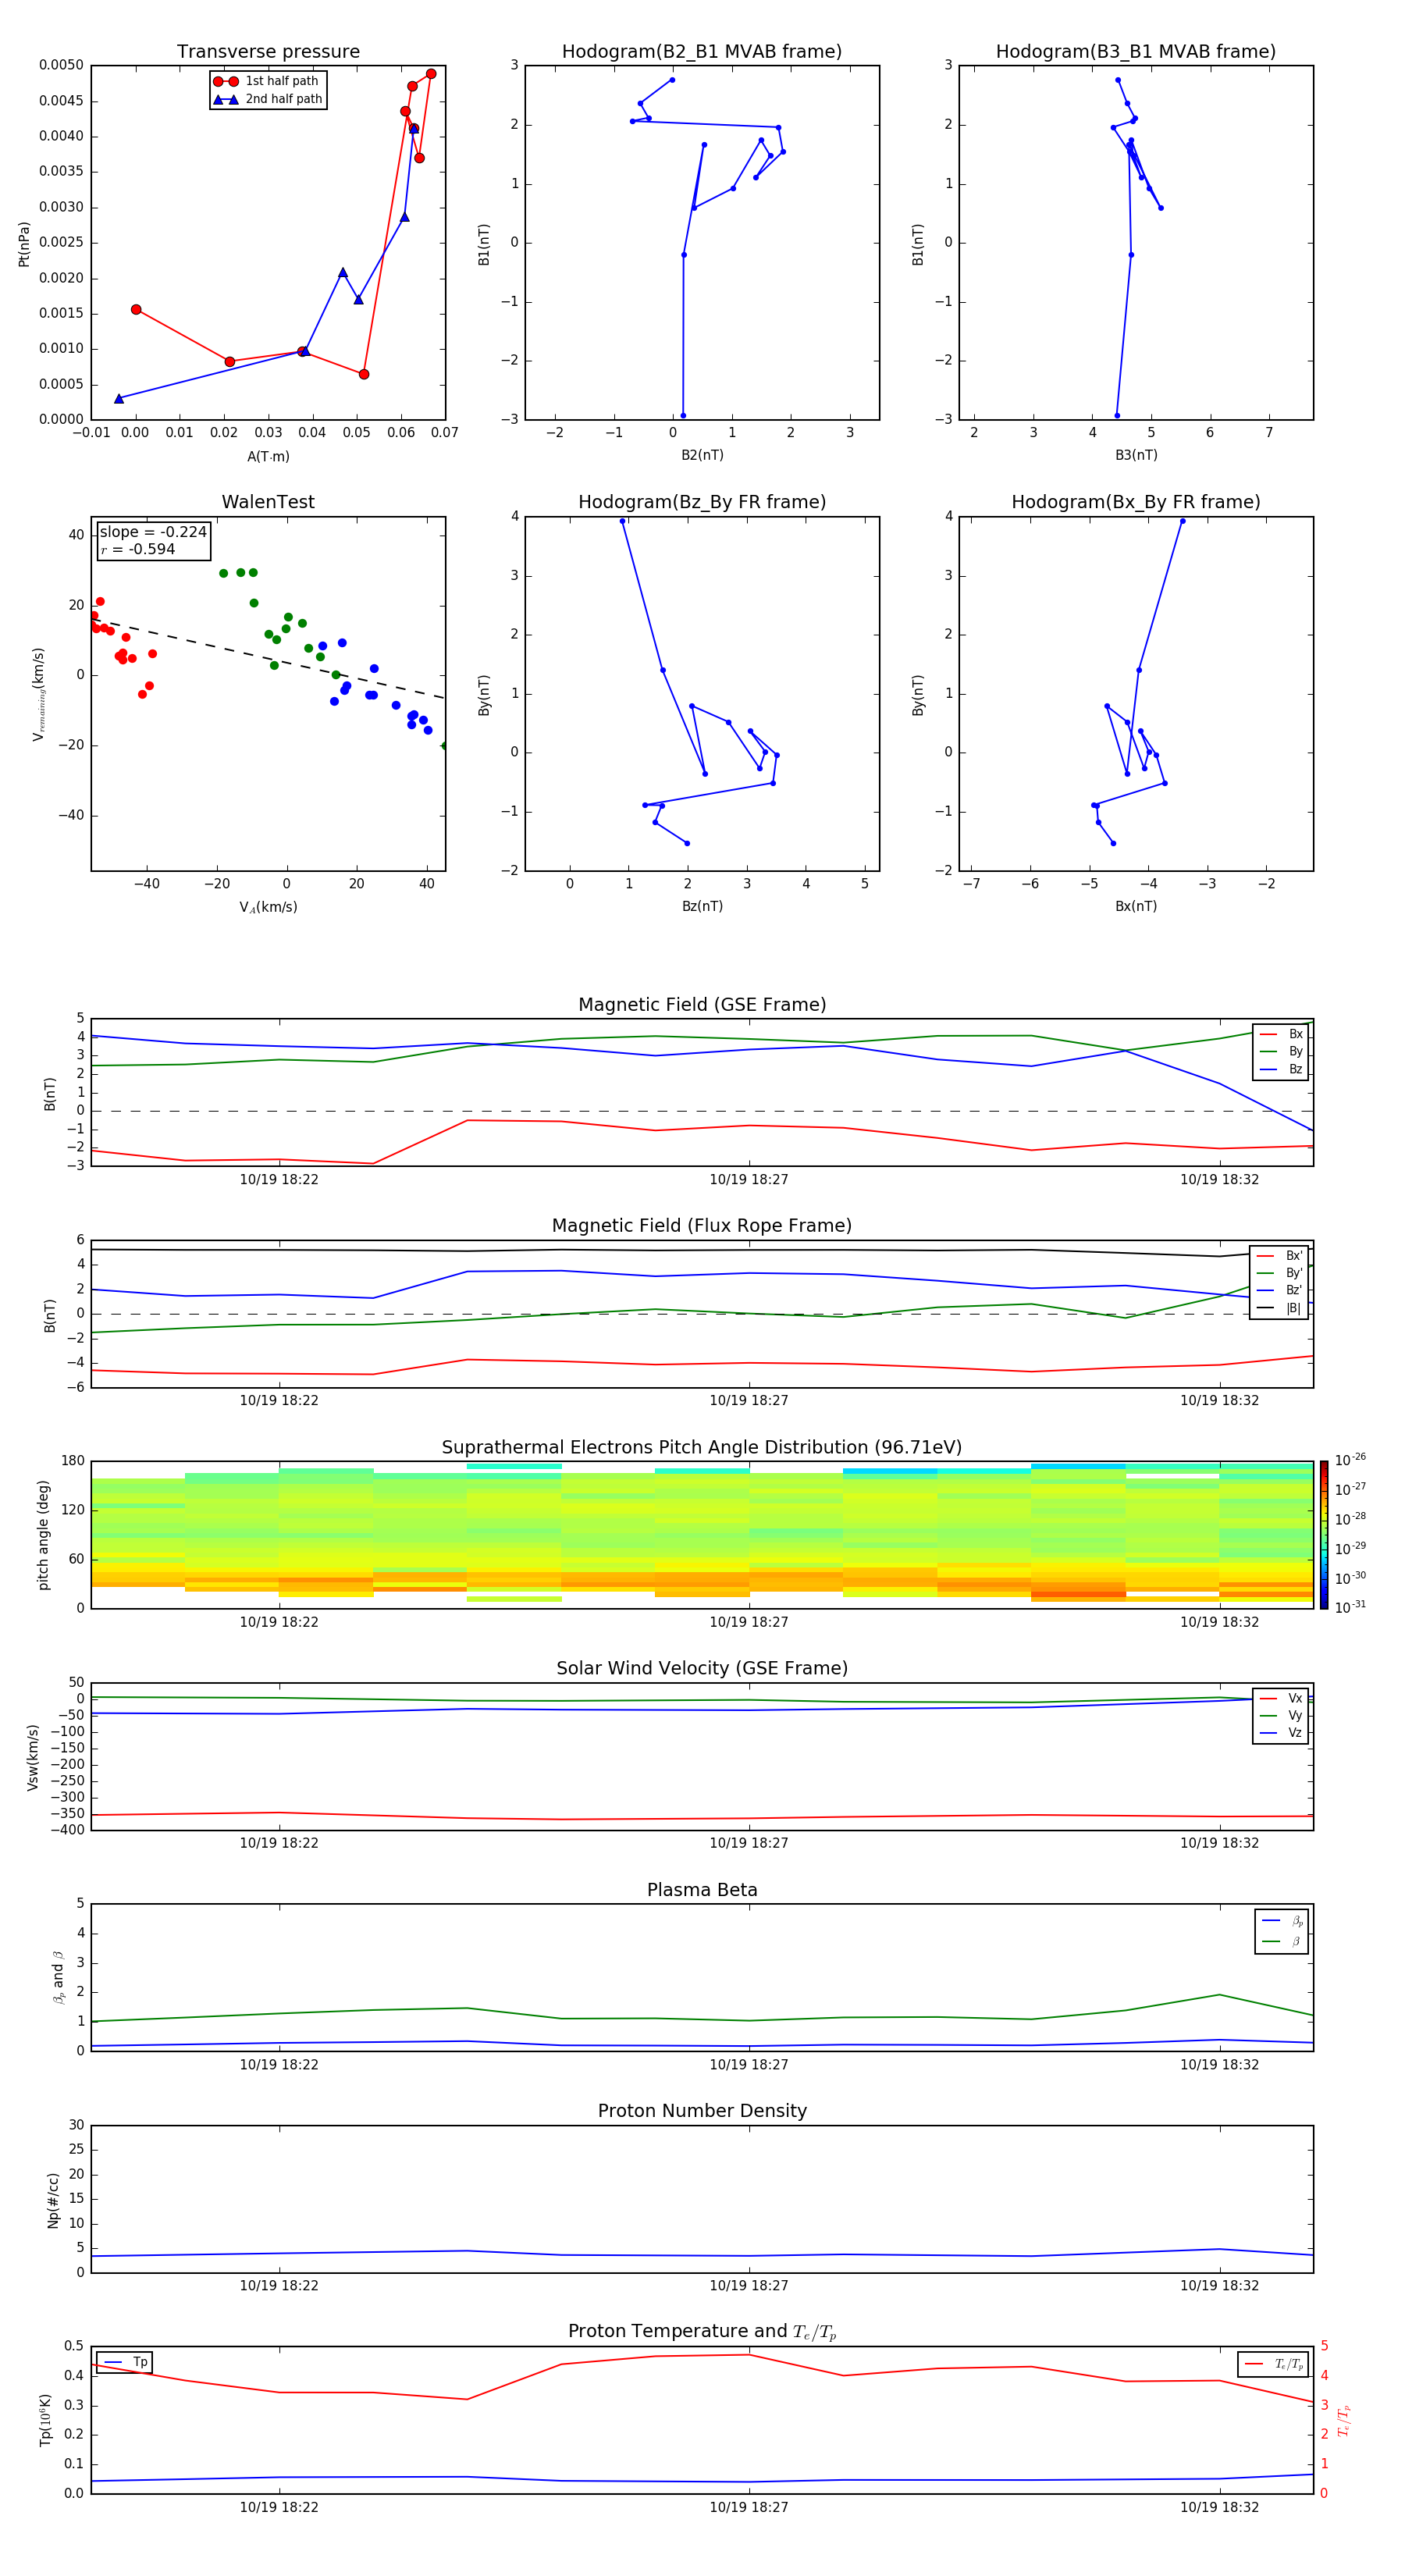Image resolution: width=1405 pixels, height=2576 pixels.
Task: Click the 'Magnetic Field (GSE Frame)' title
Action: click(702, 1005)
